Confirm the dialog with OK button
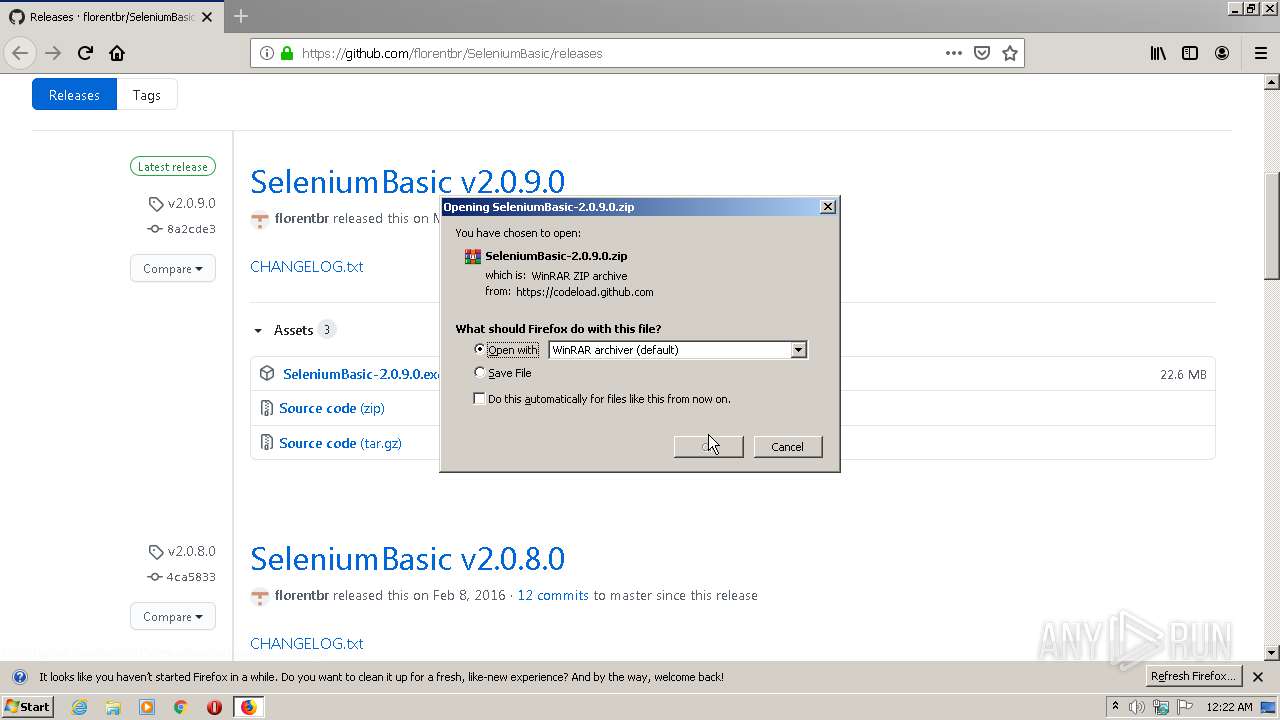Viewport: 1280px width, 720px height. (x=708, y=446)
